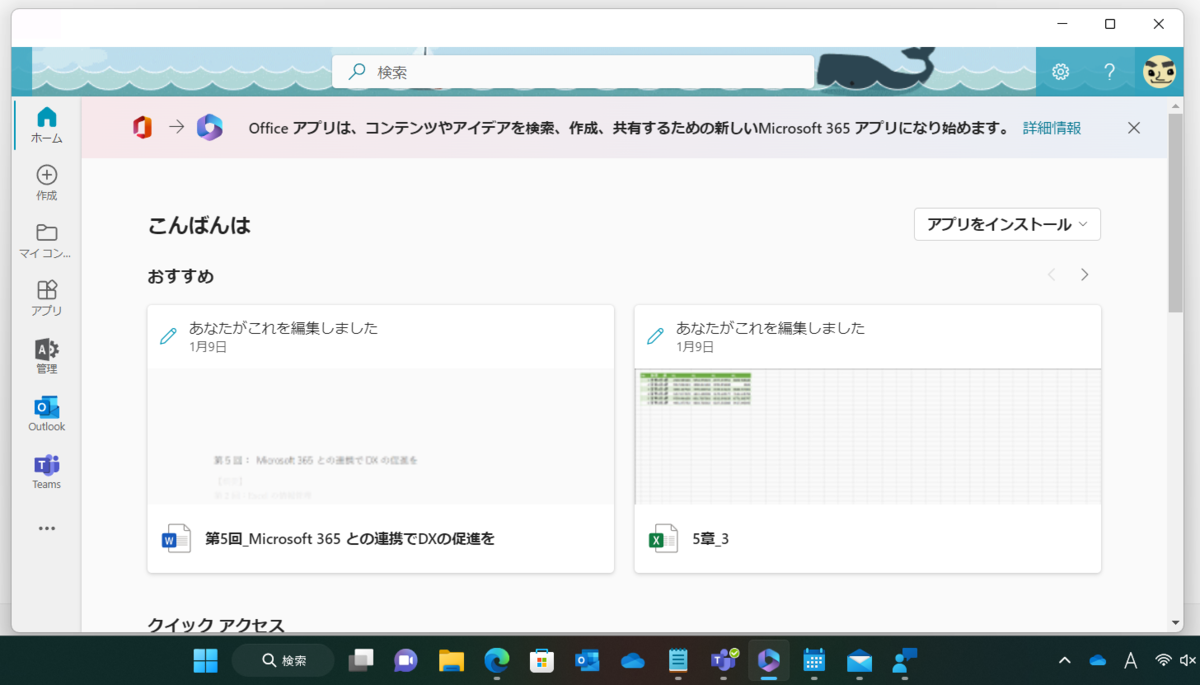Open help with the question mark icon
Image resolution: width=1200 pixels, height=685 pixels.
(x=1109, y=72)
